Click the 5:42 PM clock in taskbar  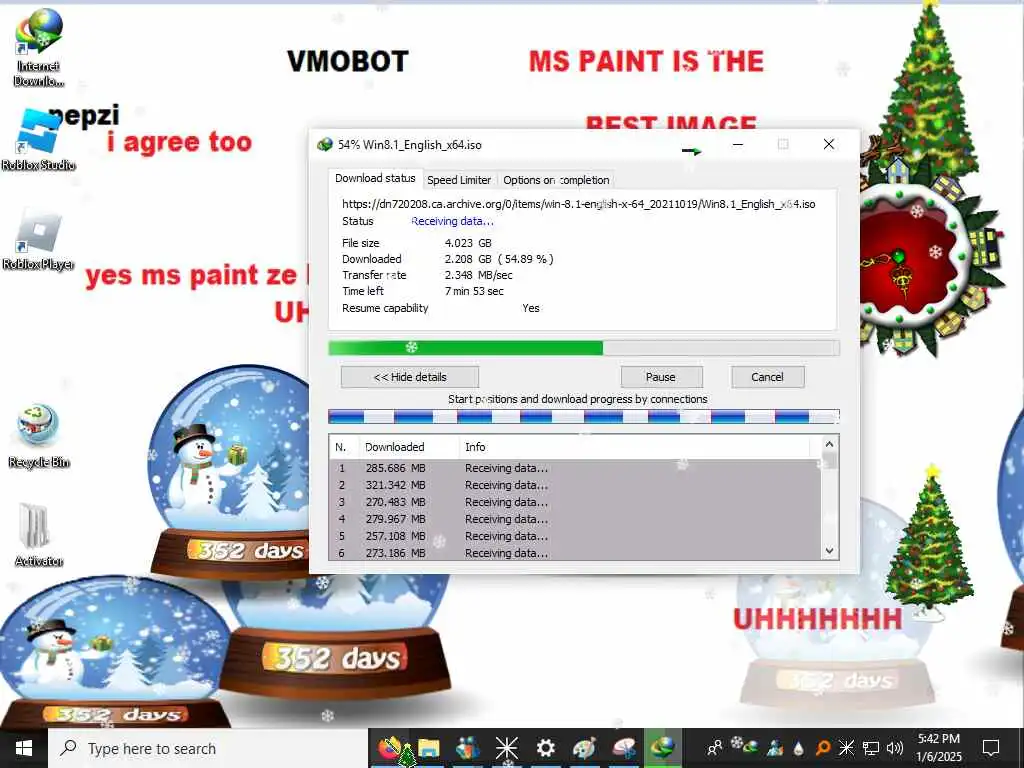(x=938, y=739)
